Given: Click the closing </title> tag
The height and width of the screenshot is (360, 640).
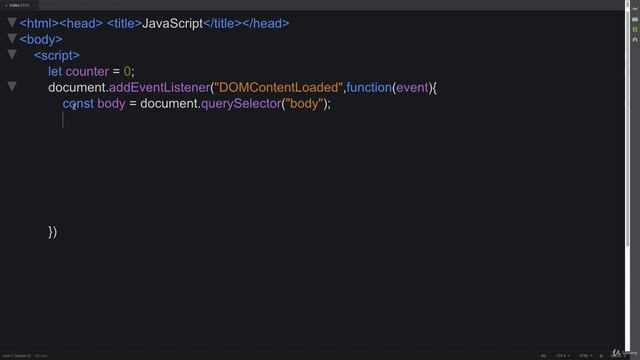Looking at the screenshot, I should pos(222,23).
